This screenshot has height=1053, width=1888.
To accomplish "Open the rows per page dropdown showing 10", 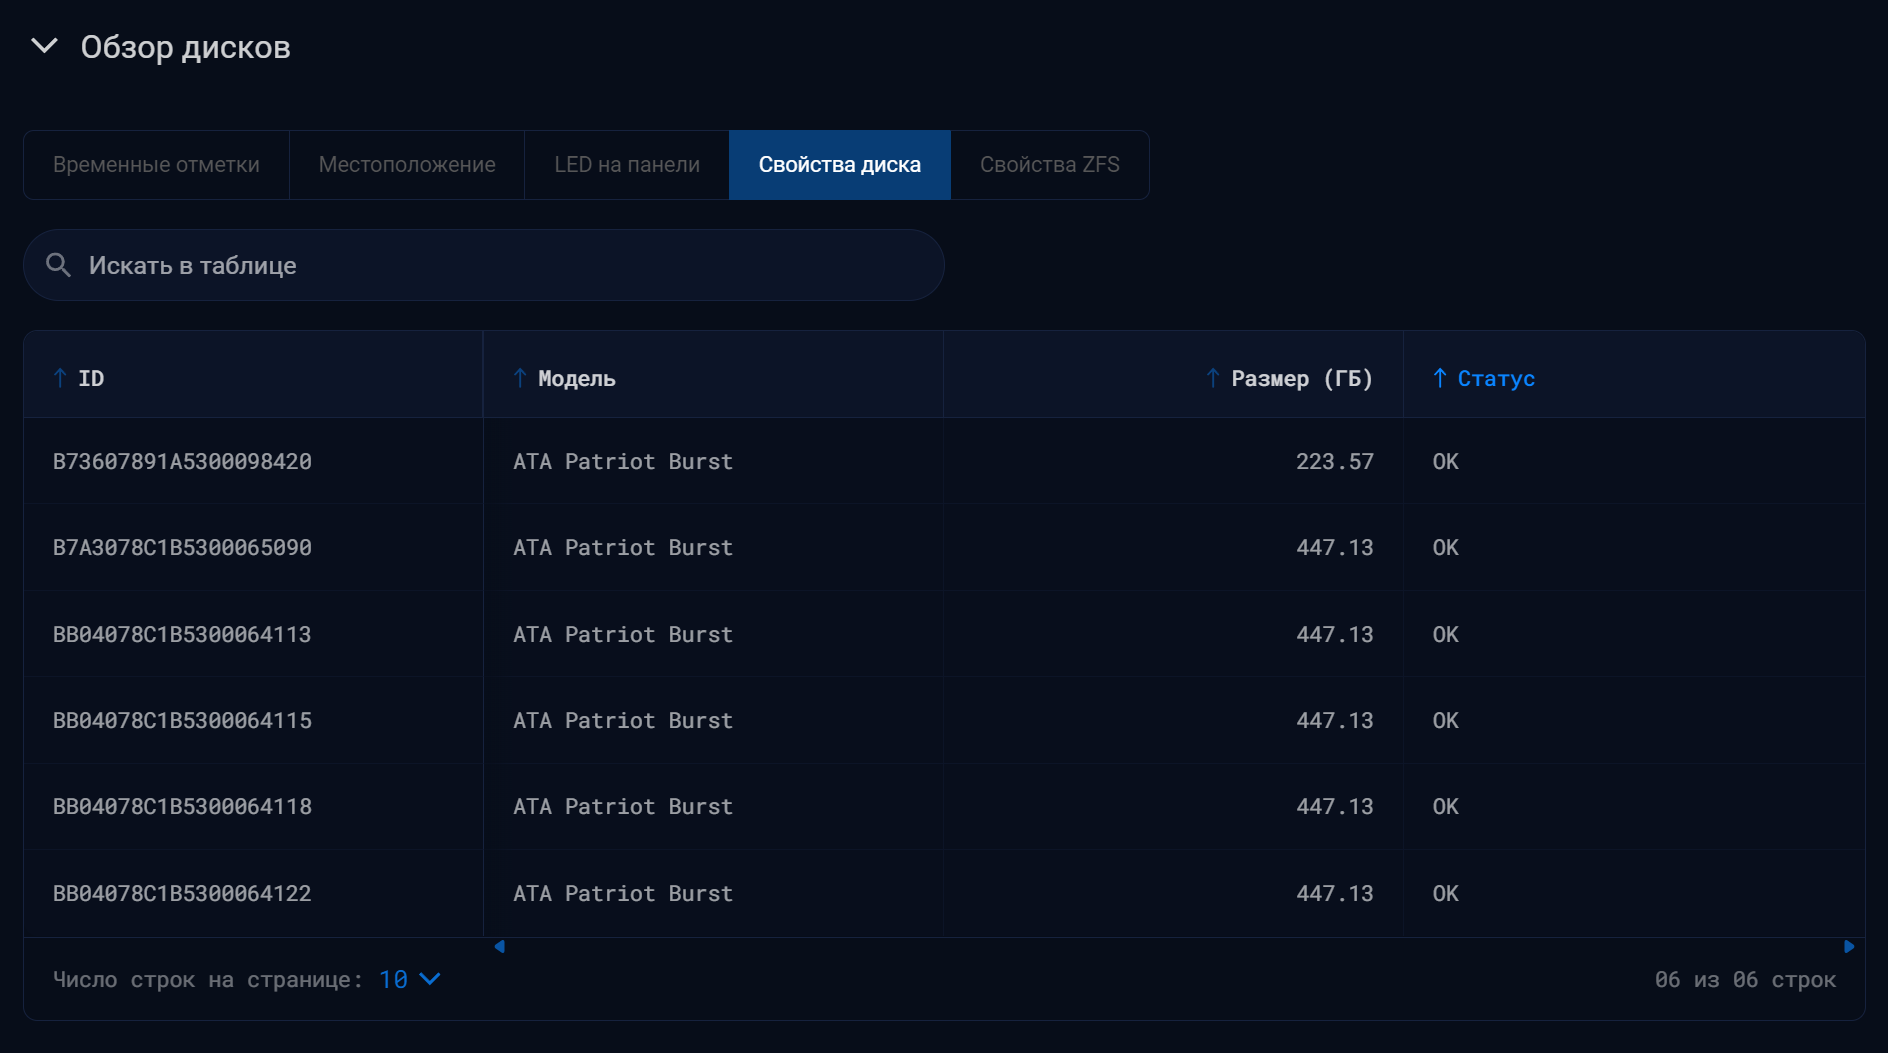I will pyautogui.click(x=409, y=979).
